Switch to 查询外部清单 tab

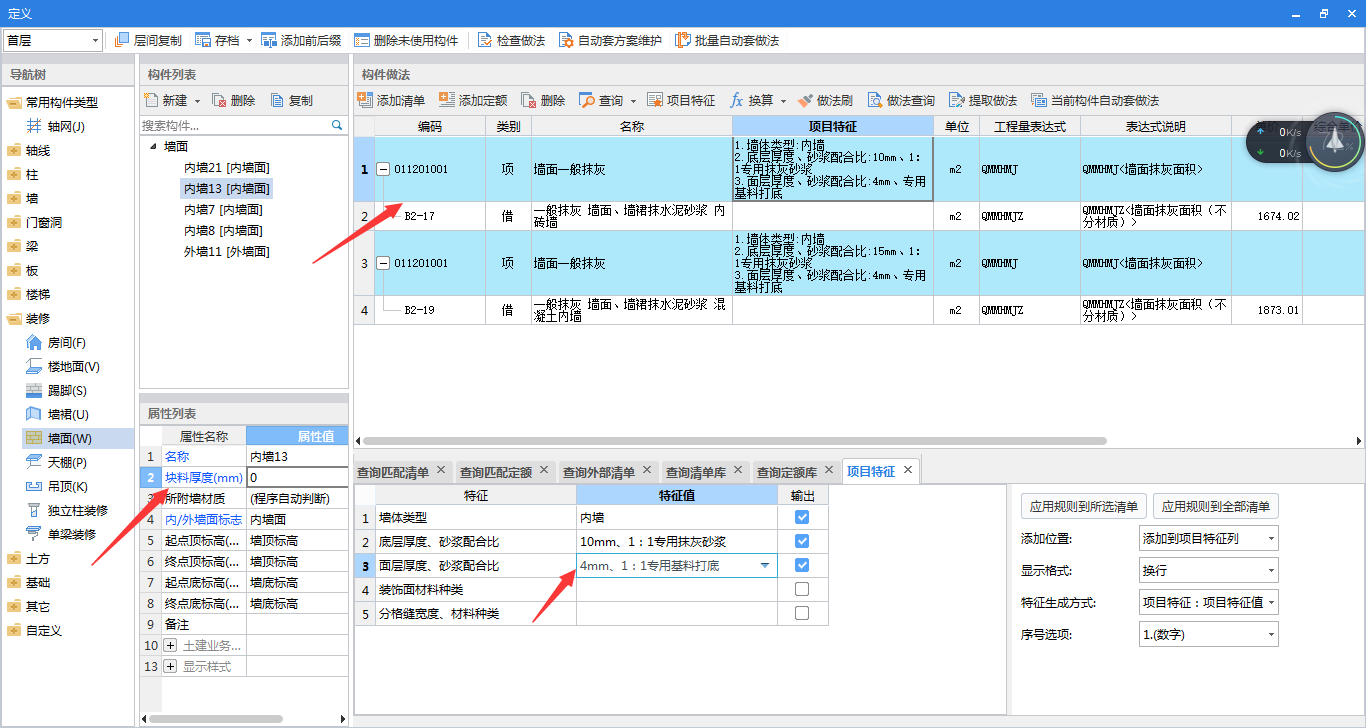[599, 472]
